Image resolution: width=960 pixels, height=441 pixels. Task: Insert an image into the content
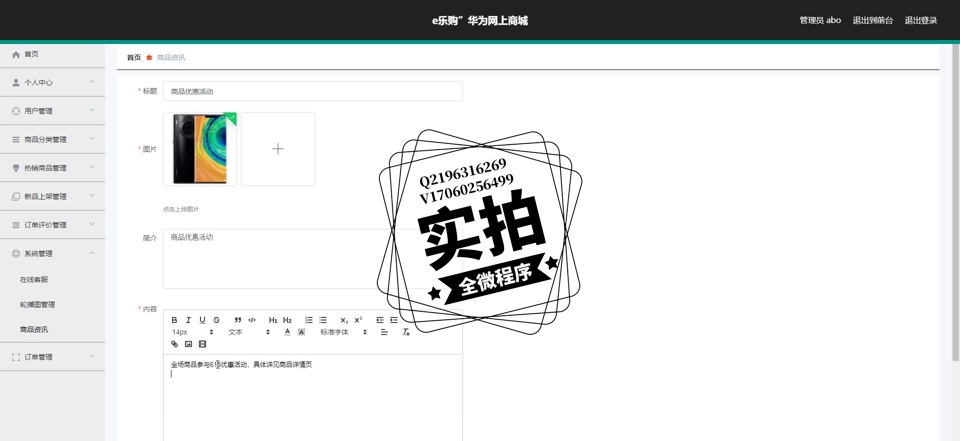pos(189,344)
